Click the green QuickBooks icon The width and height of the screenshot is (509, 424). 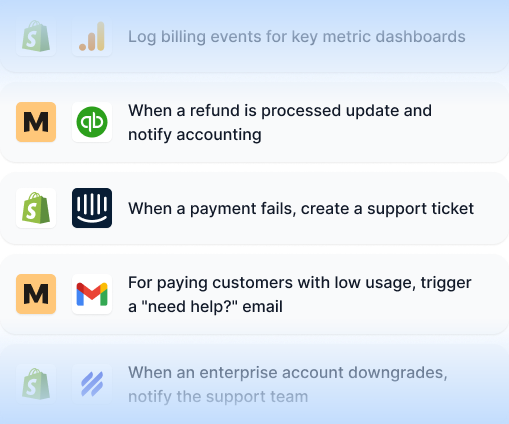pos(92,122)
